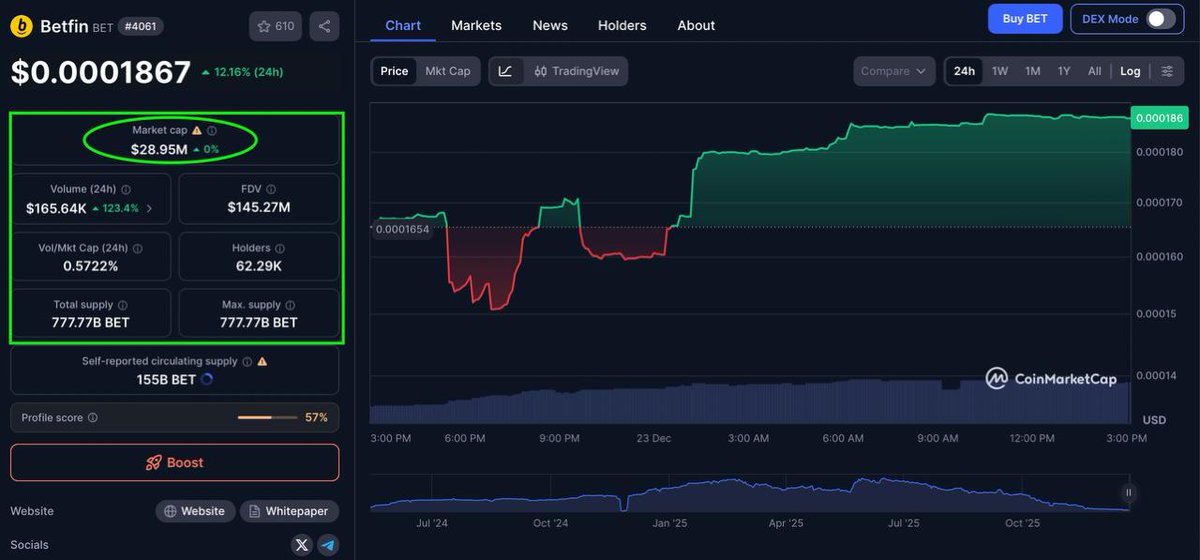This screenshot has width=1200, height=560.
Task: Select 24h time range
Action: [964, 71]
